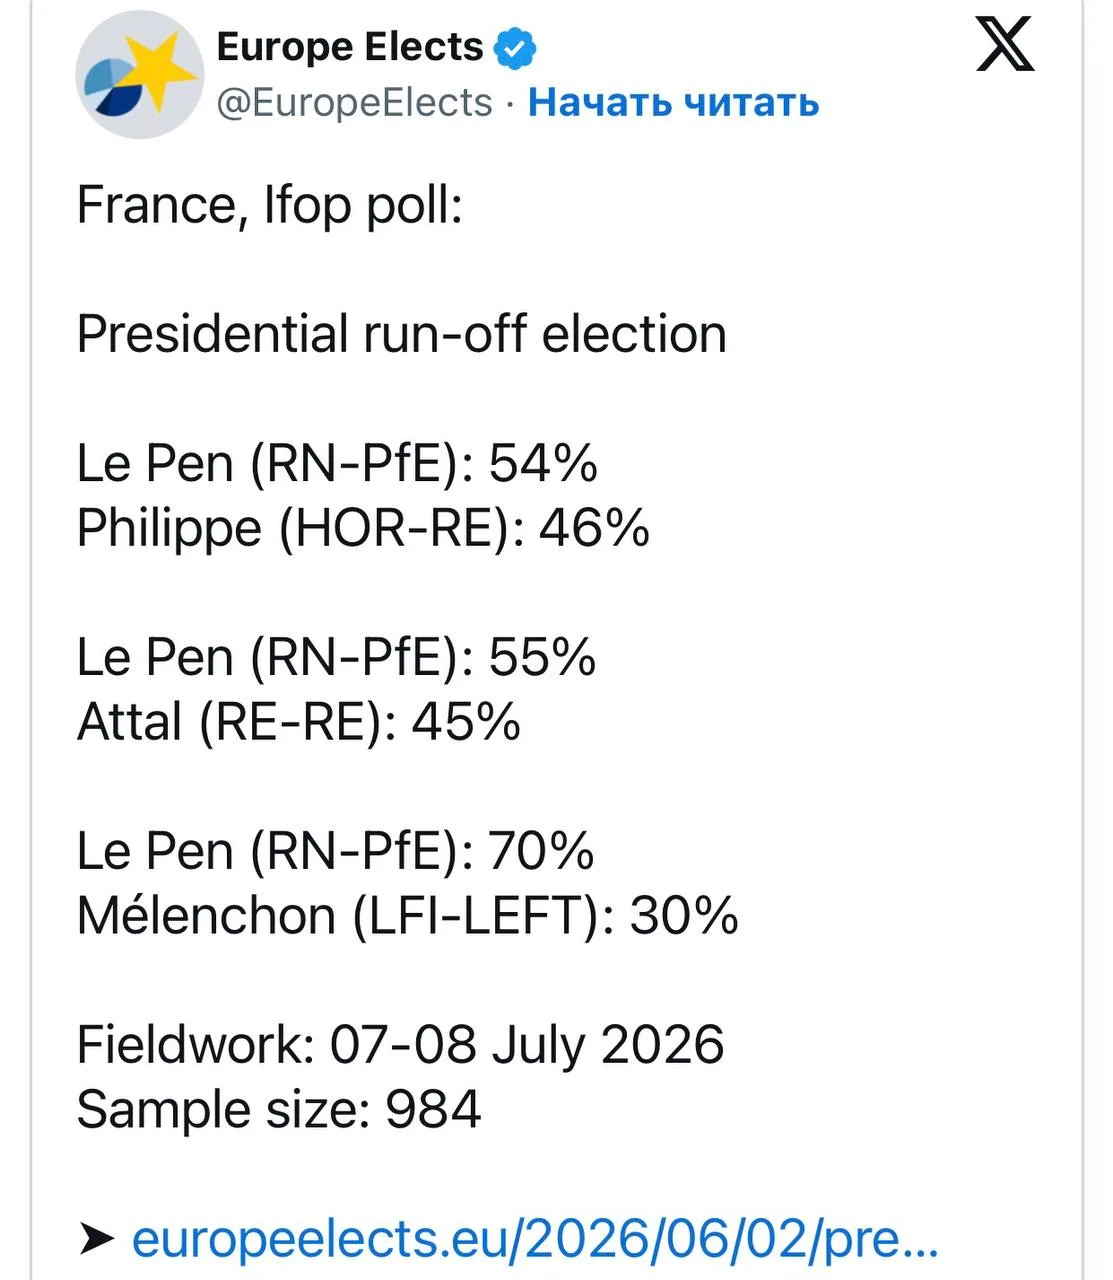
Task: Click the 'France, Ifop poll:' text line
Action: (x=270, y=206)
